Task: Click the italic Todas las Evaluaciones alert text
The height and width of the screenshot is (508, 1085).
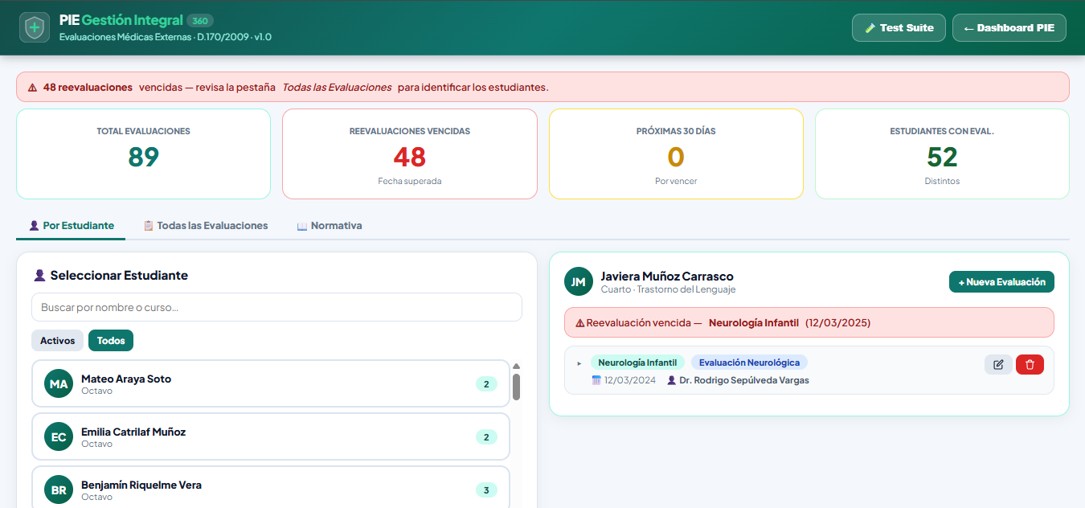Action: point(337,87)
